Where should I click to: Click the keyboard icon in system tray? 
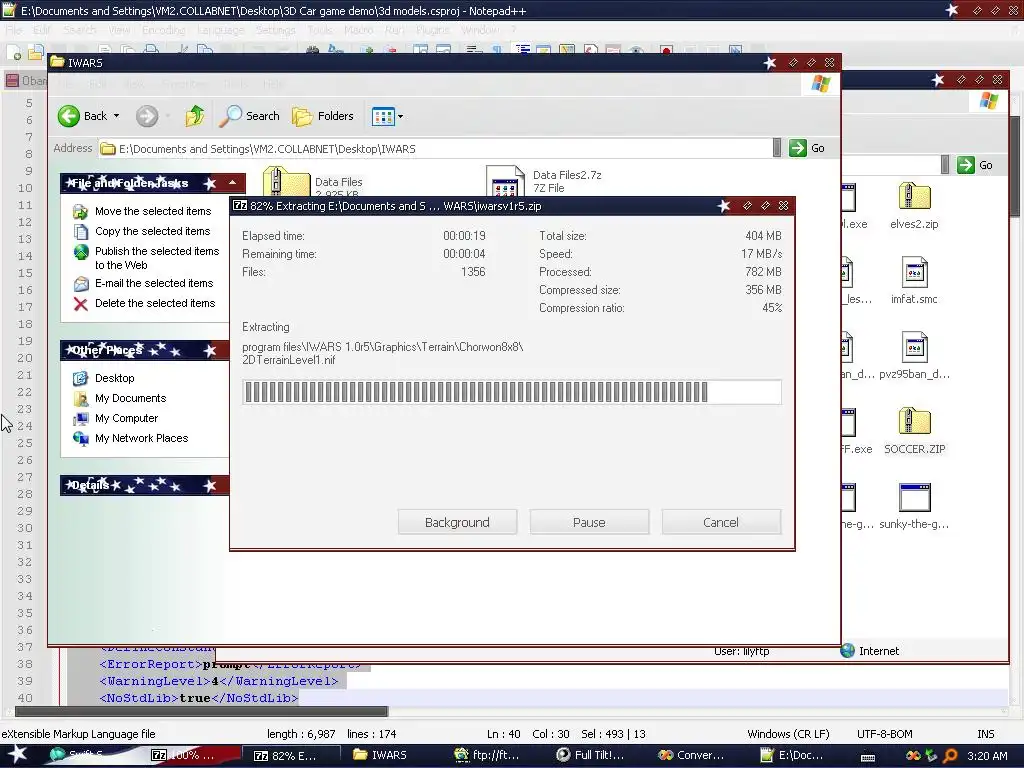tap(868, 757)
